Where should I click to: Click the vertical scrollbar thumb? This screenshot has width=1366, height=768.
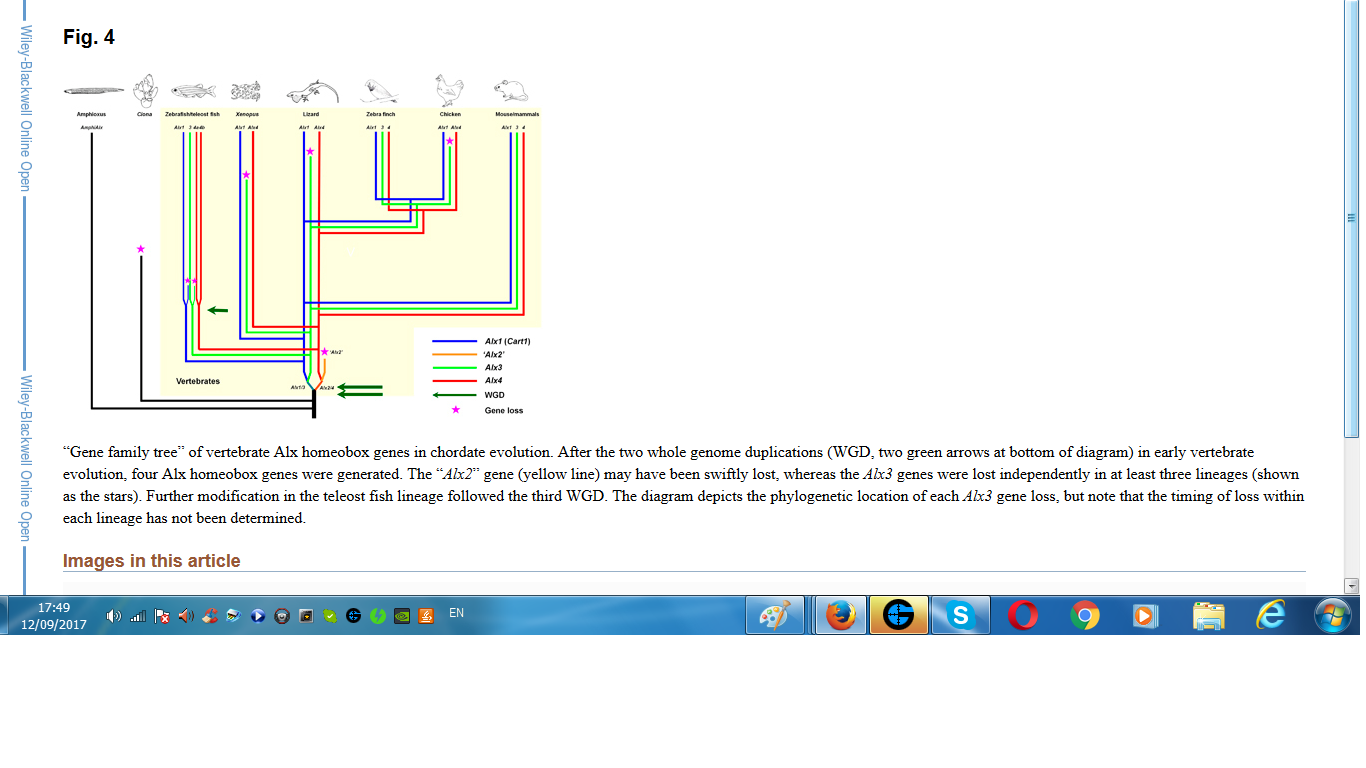pos(1352,218)
